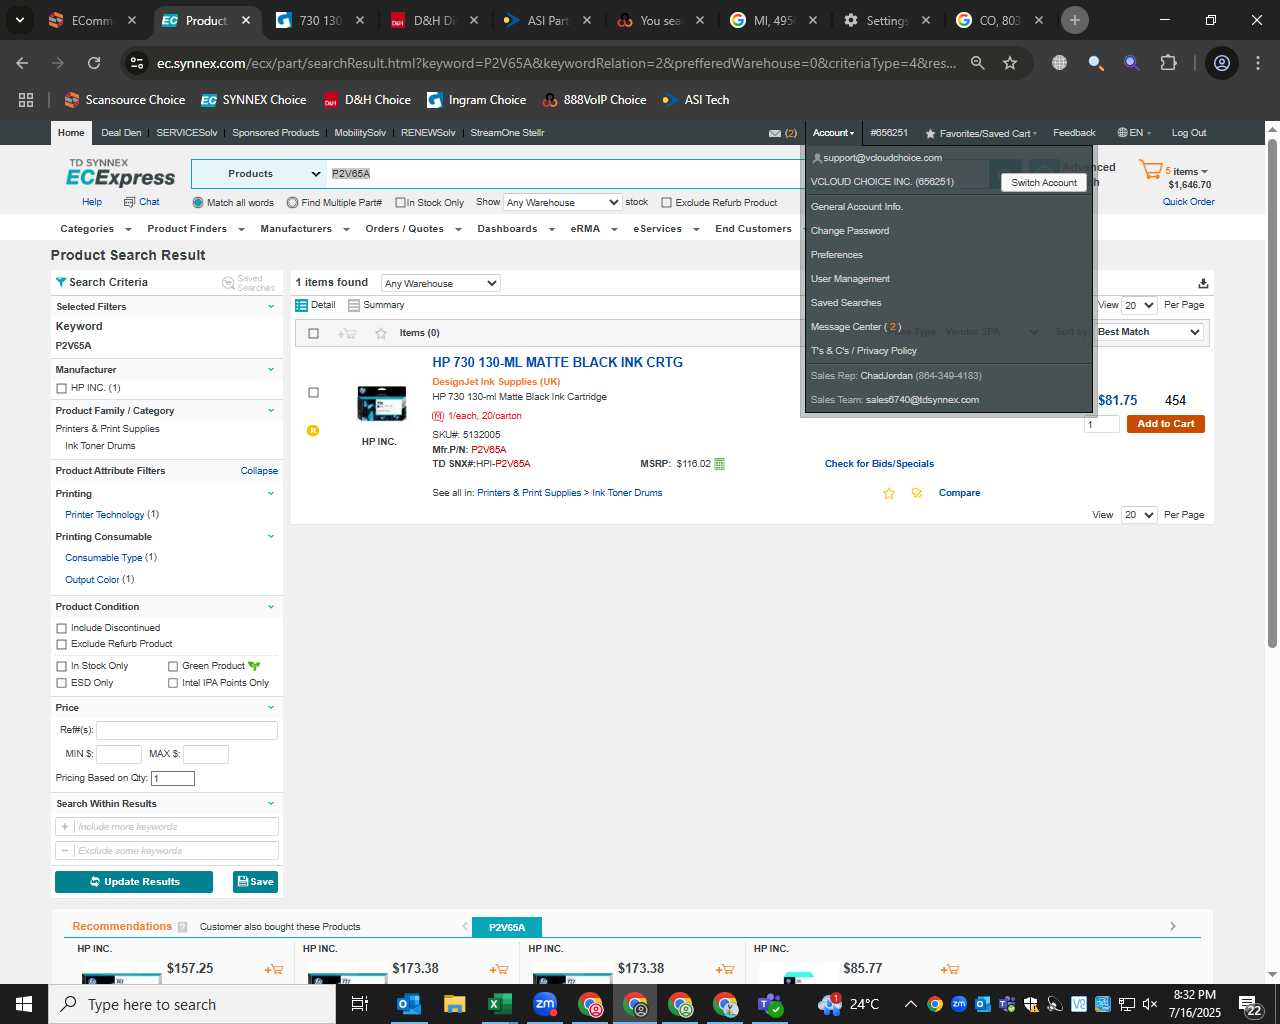Open Orders / Quotes navigation menu

click(x=413, y=229)
